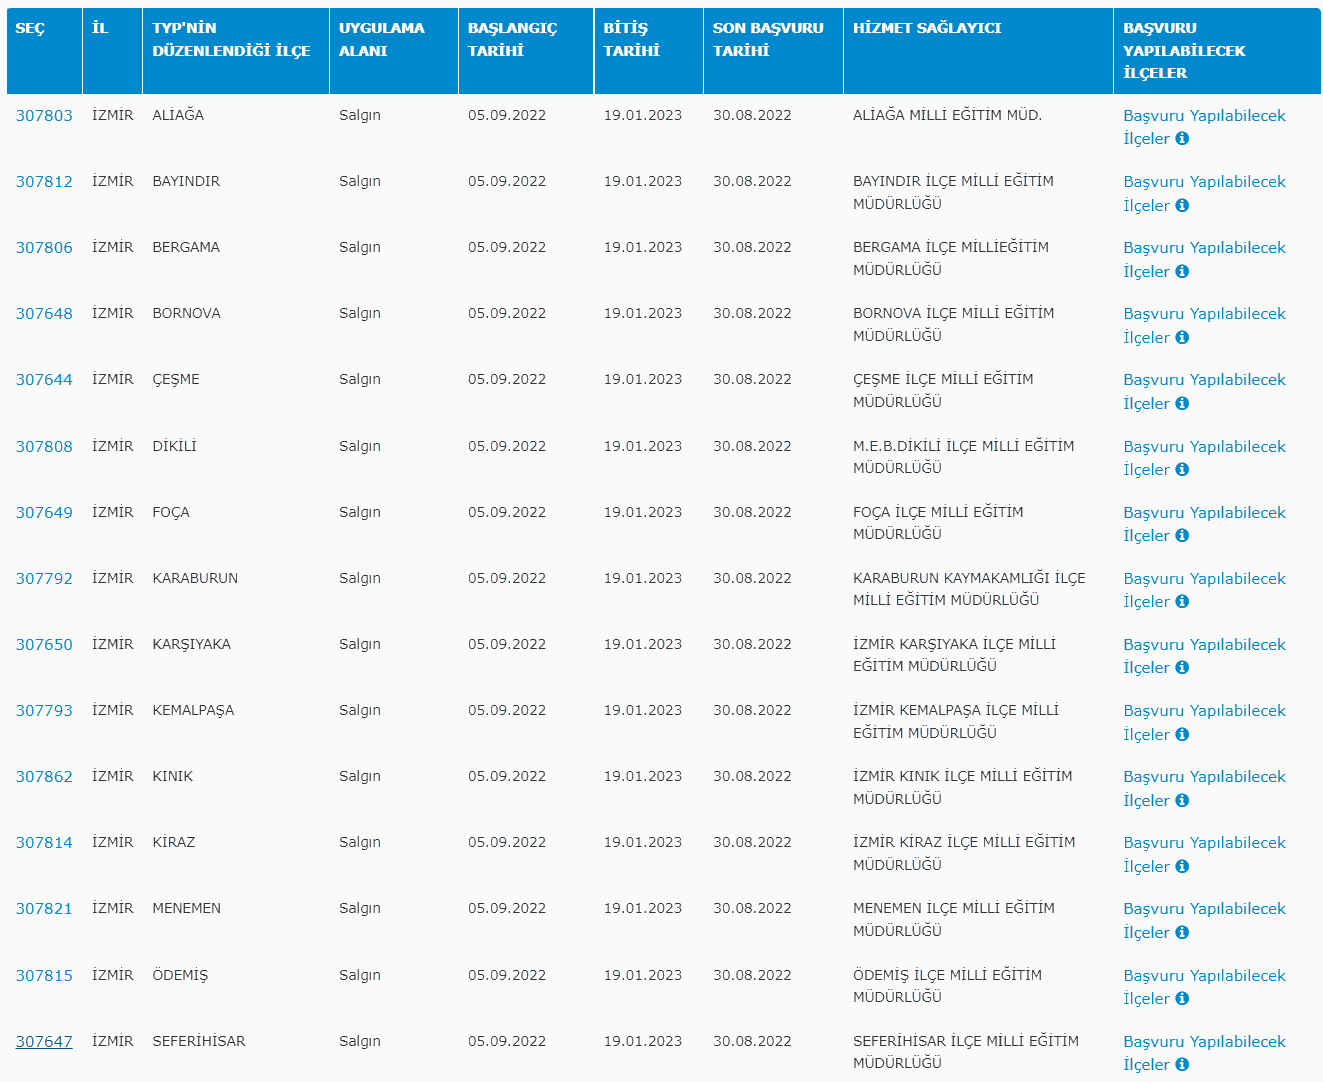Select program code 307803
Screen dimensions: 1323x1082
[x=44, y=116]
